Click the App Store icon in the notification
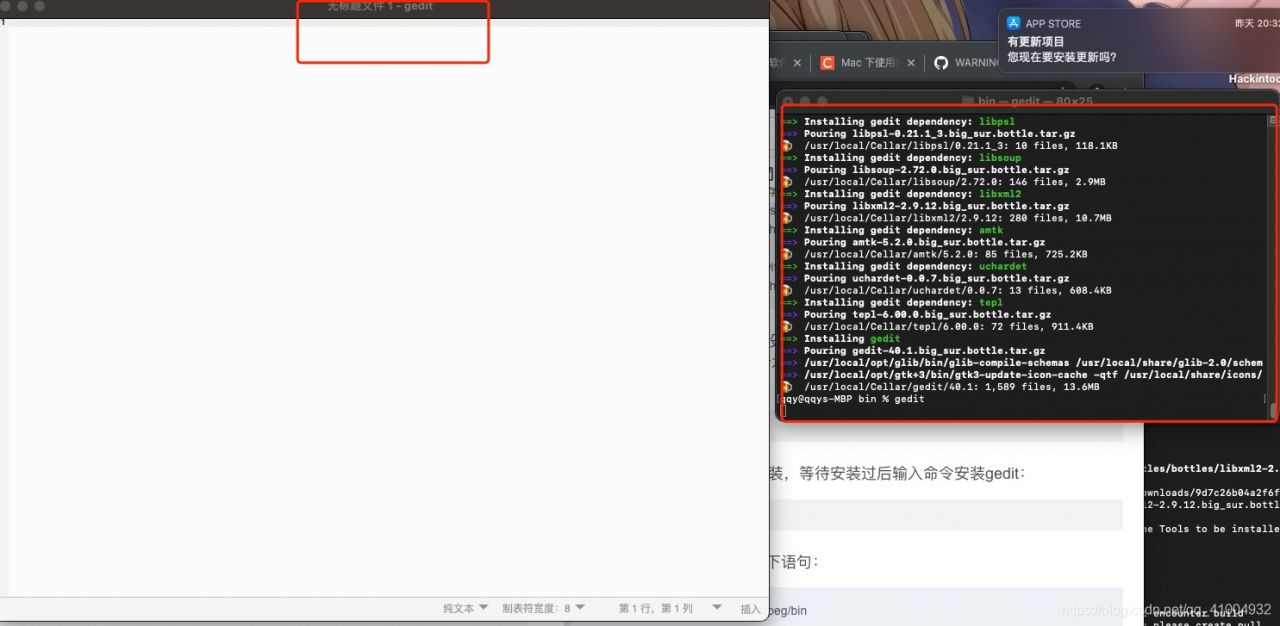Viewport: 1280px width, 626px height. (1013, 23)
